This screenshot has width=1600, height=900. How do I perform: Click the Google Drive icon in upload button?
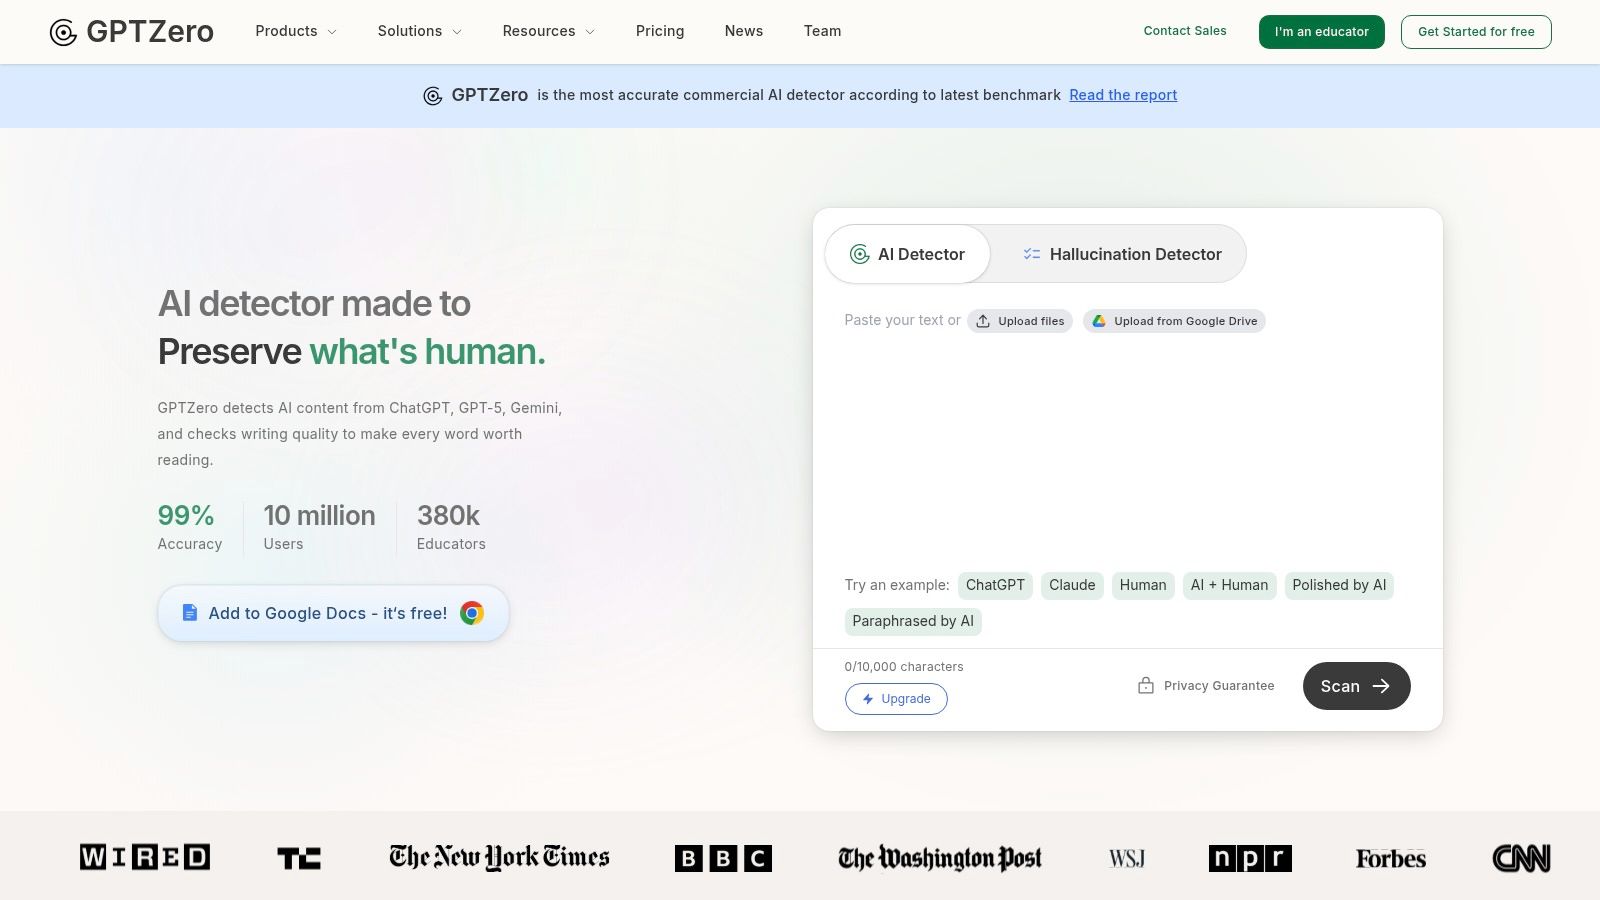(1098, 321)
